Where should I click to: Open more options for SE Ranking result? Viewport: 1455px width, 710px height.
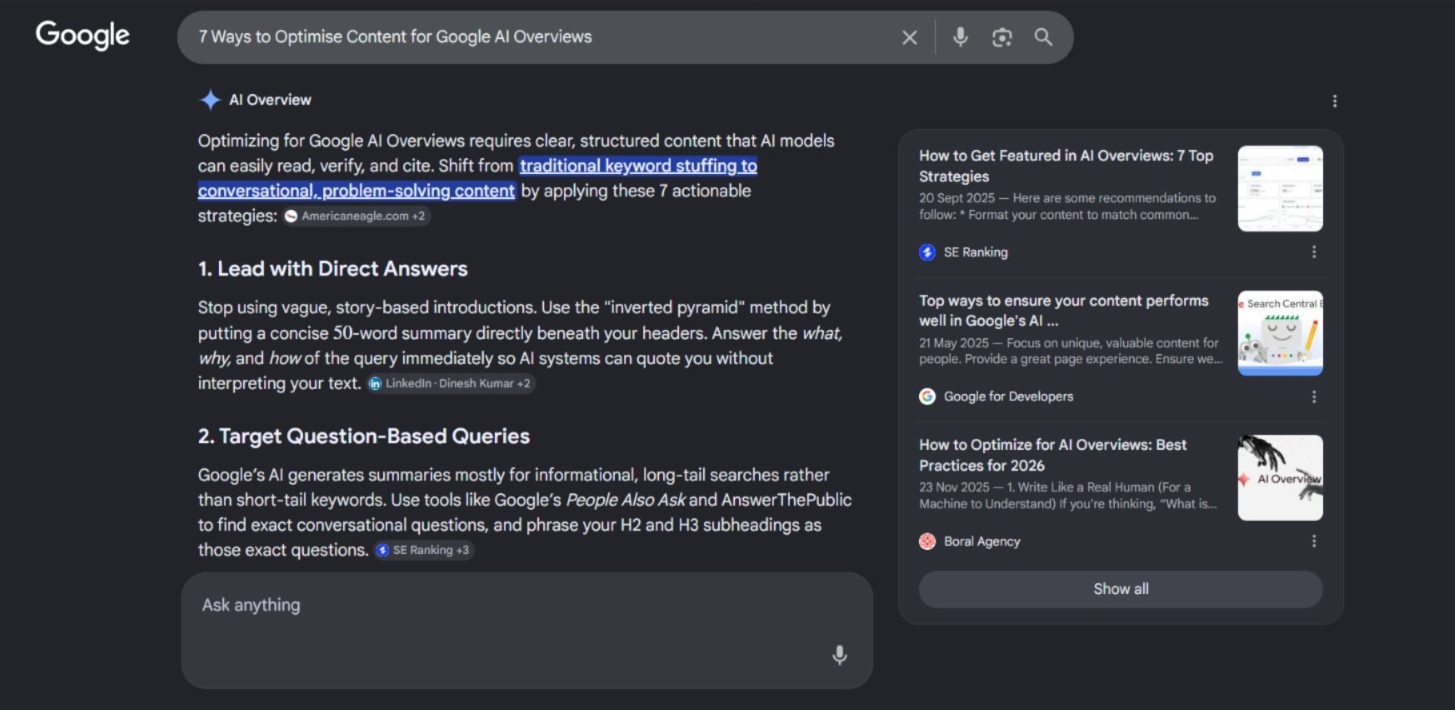pyautogui.click(x=1314, y=252)
